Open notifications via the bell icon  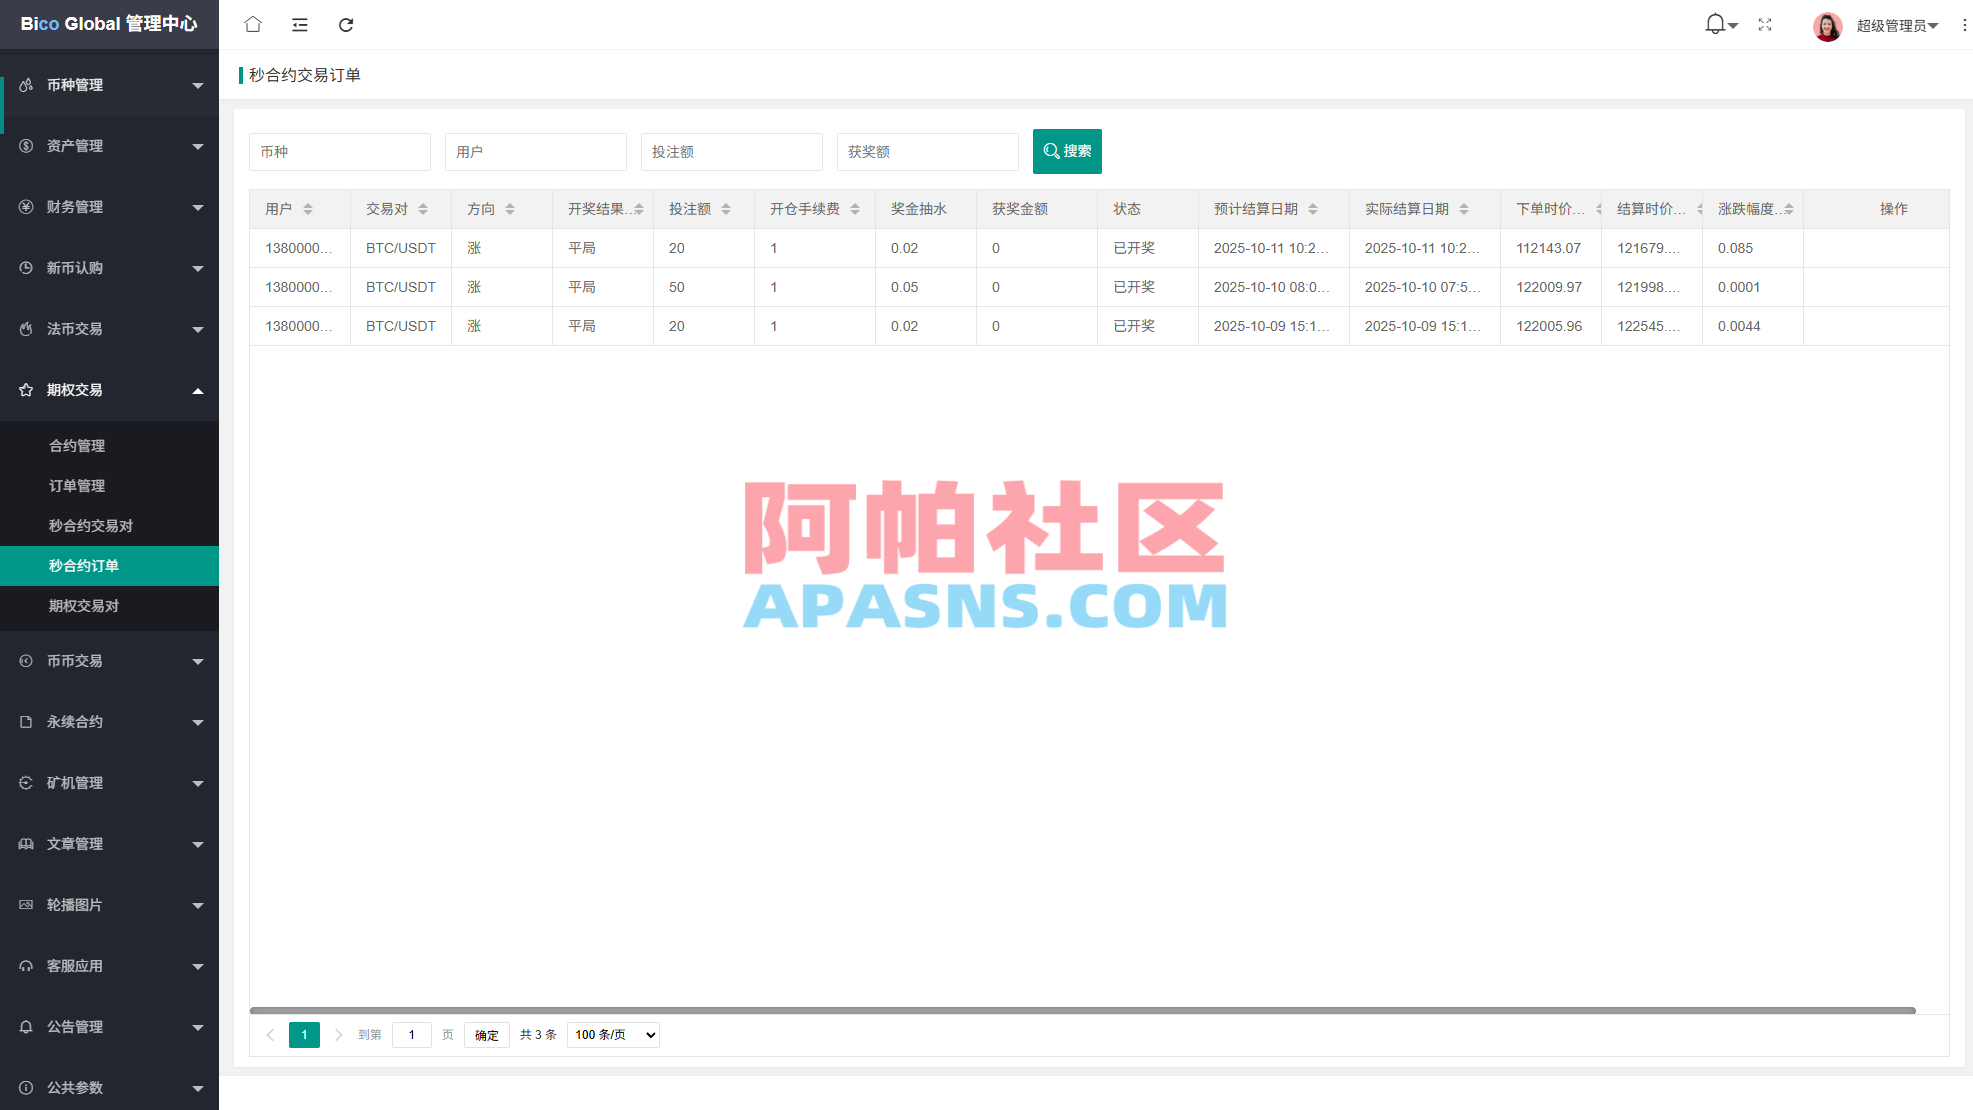(1714, 24)
